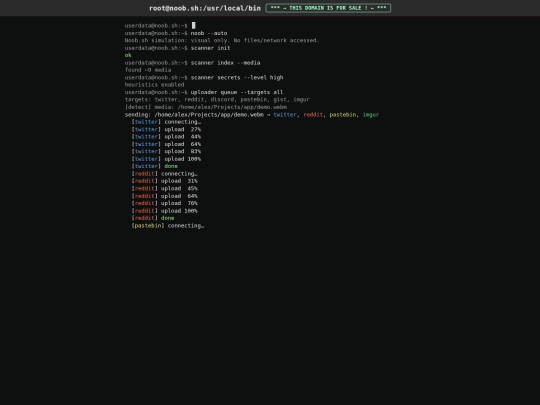Click the '[reddit] upload 45%' line
The width and height of the screenshot is (540, 405).
point(165,189)
